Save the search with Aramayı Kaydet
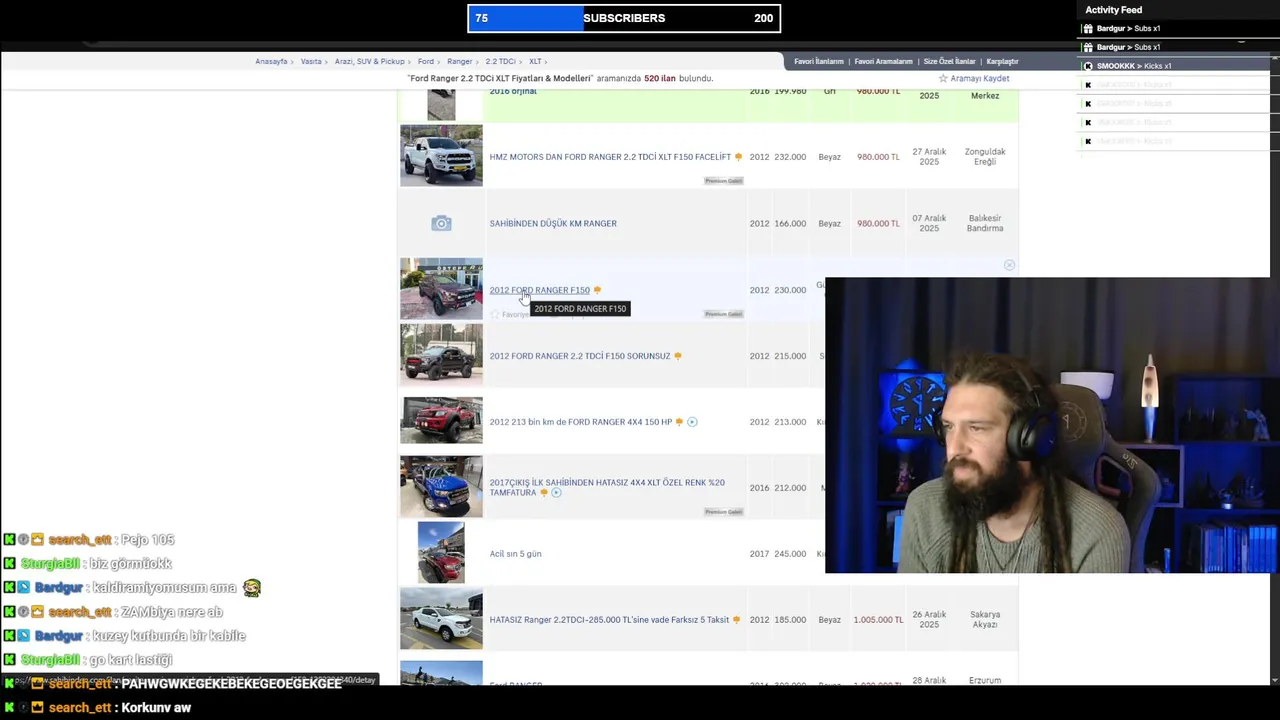Image resolution: width=1280 pixels, height=720 pixels. click(980, 78)
